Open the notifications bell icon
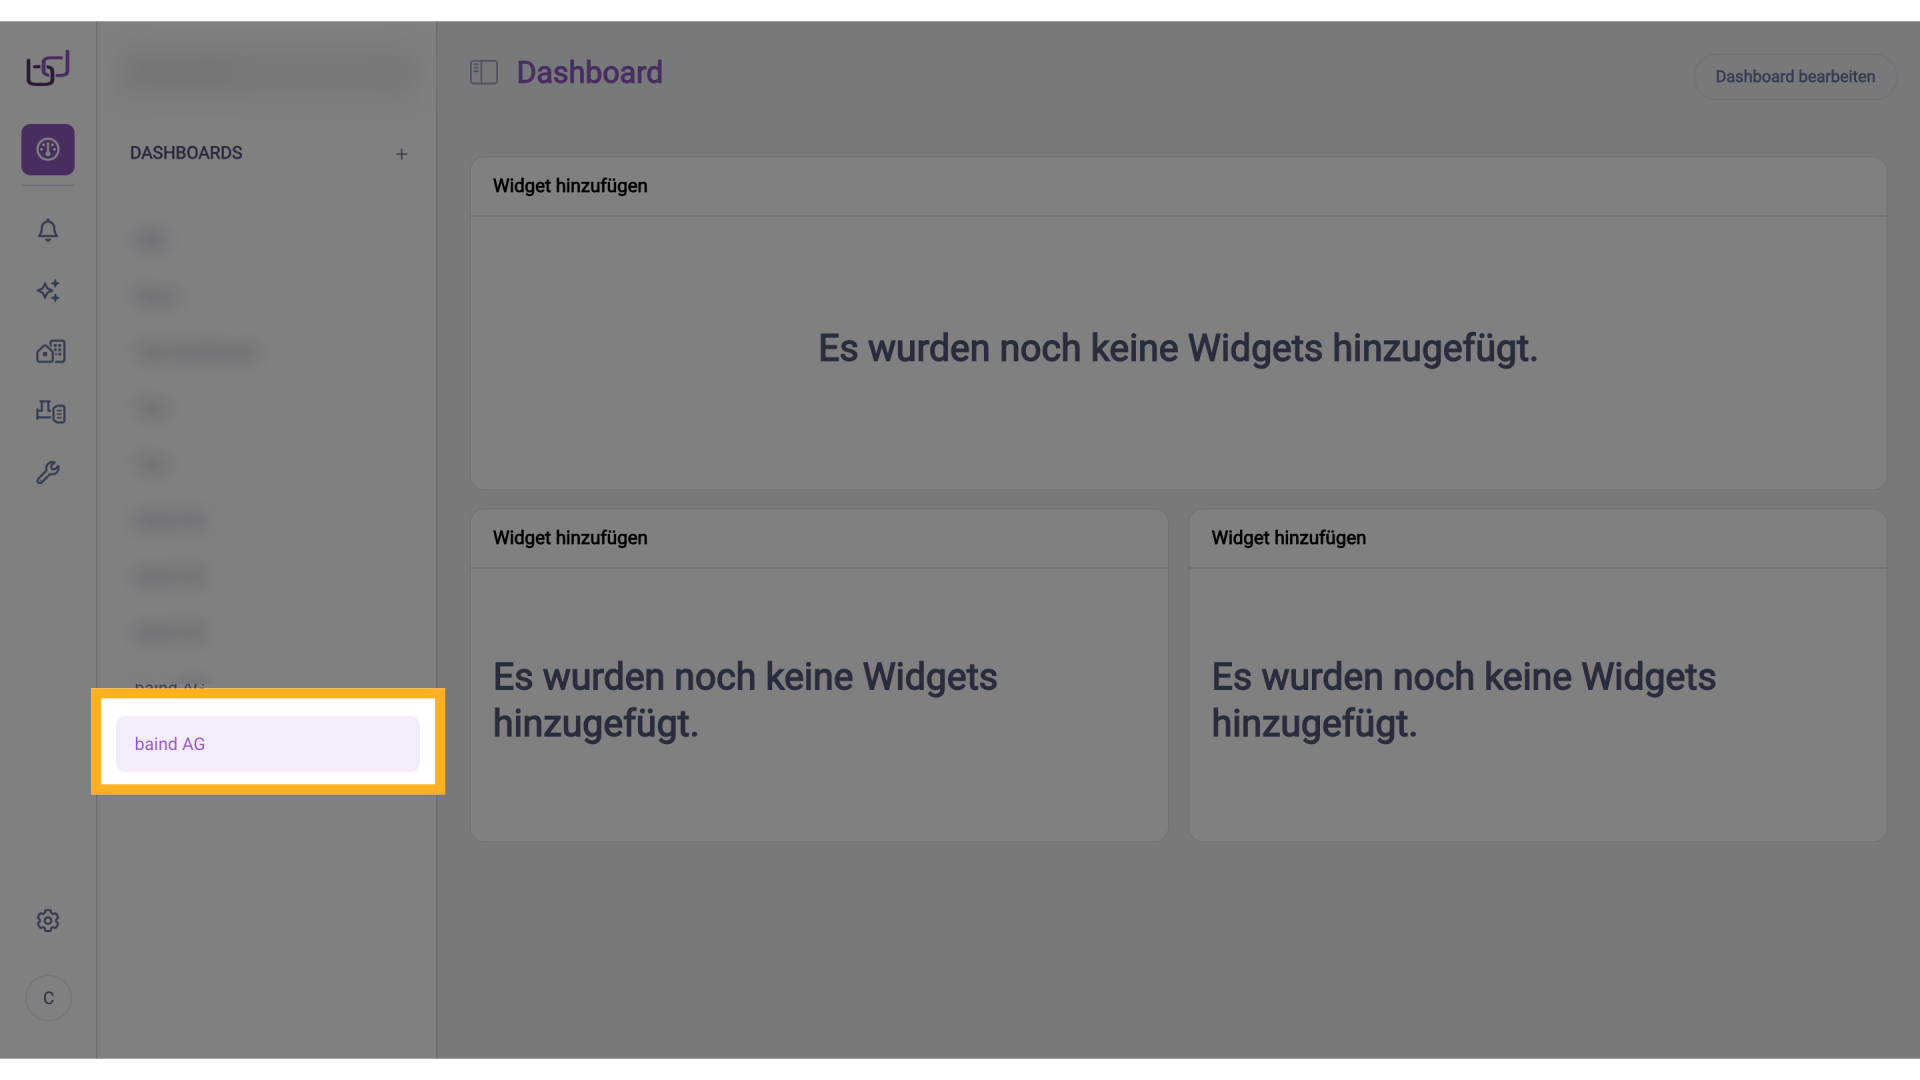 click(x=47, y=230)
